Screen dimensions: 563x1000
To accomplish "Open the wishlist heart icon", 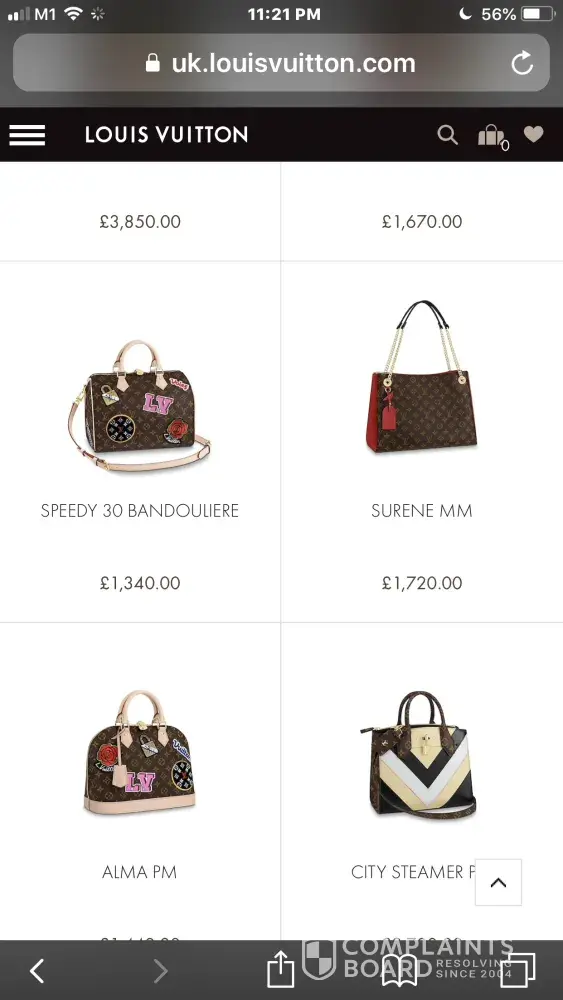I will (534, 134).
